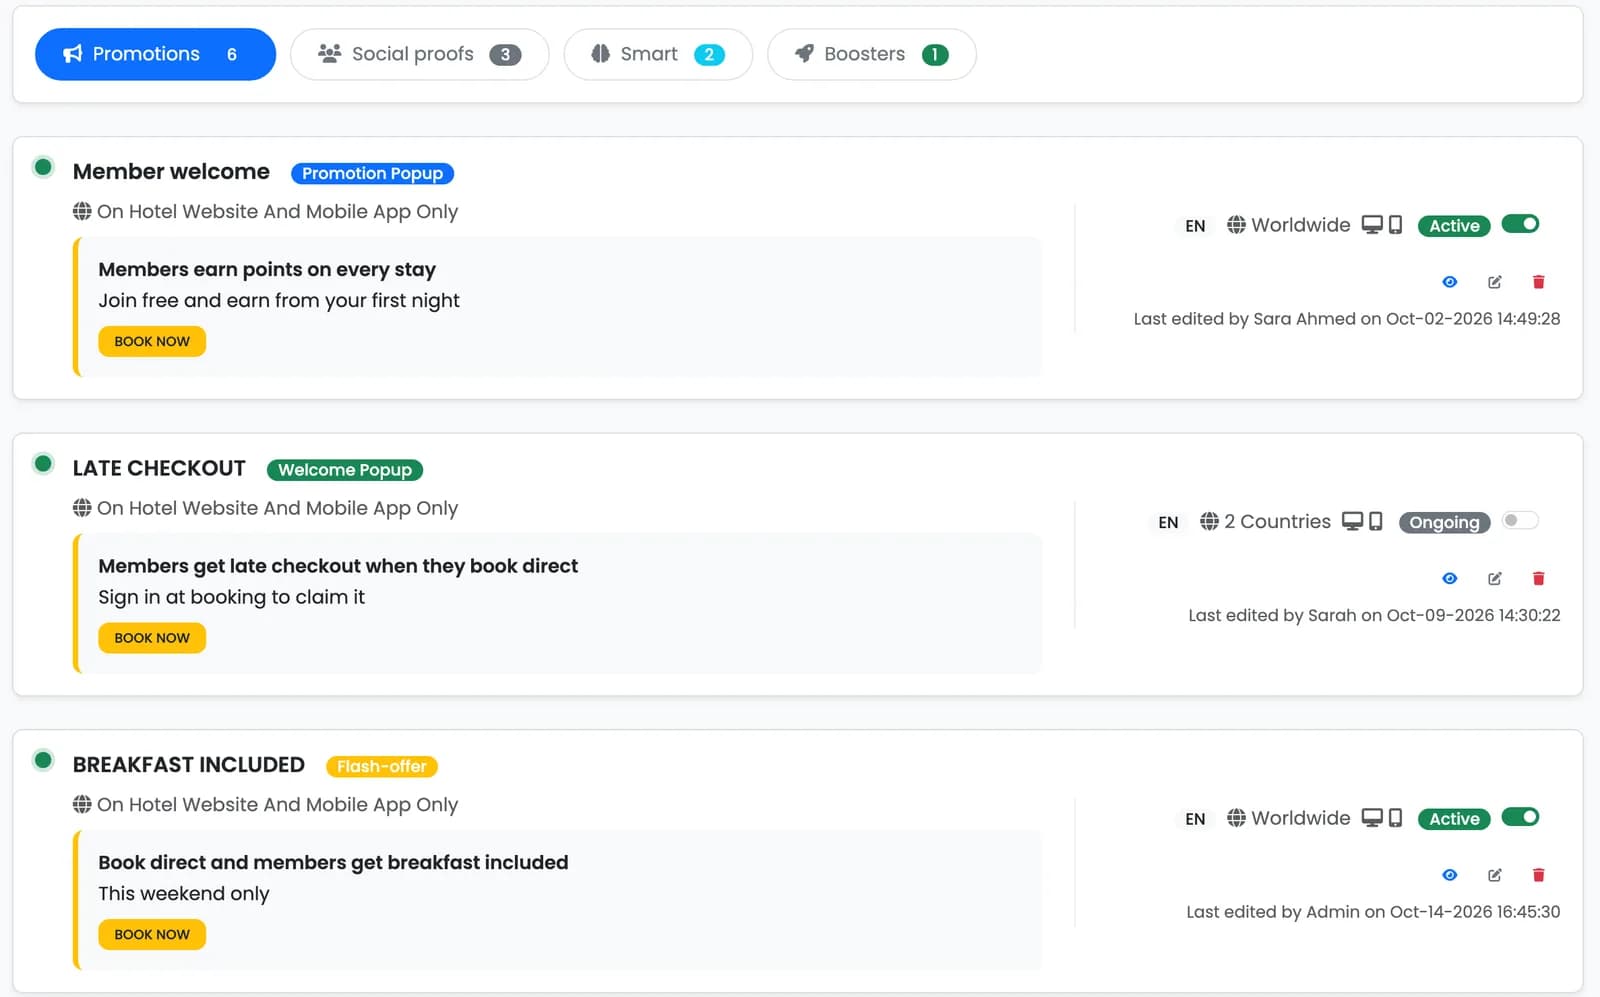The width and height of the screenshot is (1600, 997).
Task: Click the Member welcome green status dot
Action: click(x=43, y=167)
